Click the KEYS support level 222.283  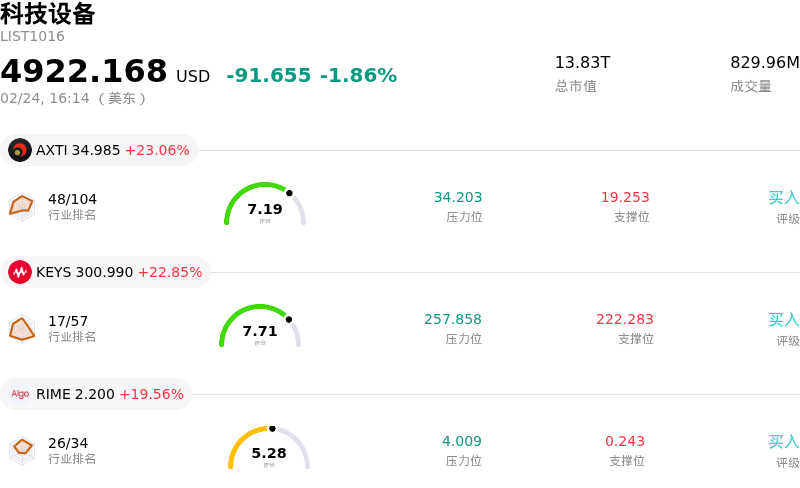click(625, 319)
